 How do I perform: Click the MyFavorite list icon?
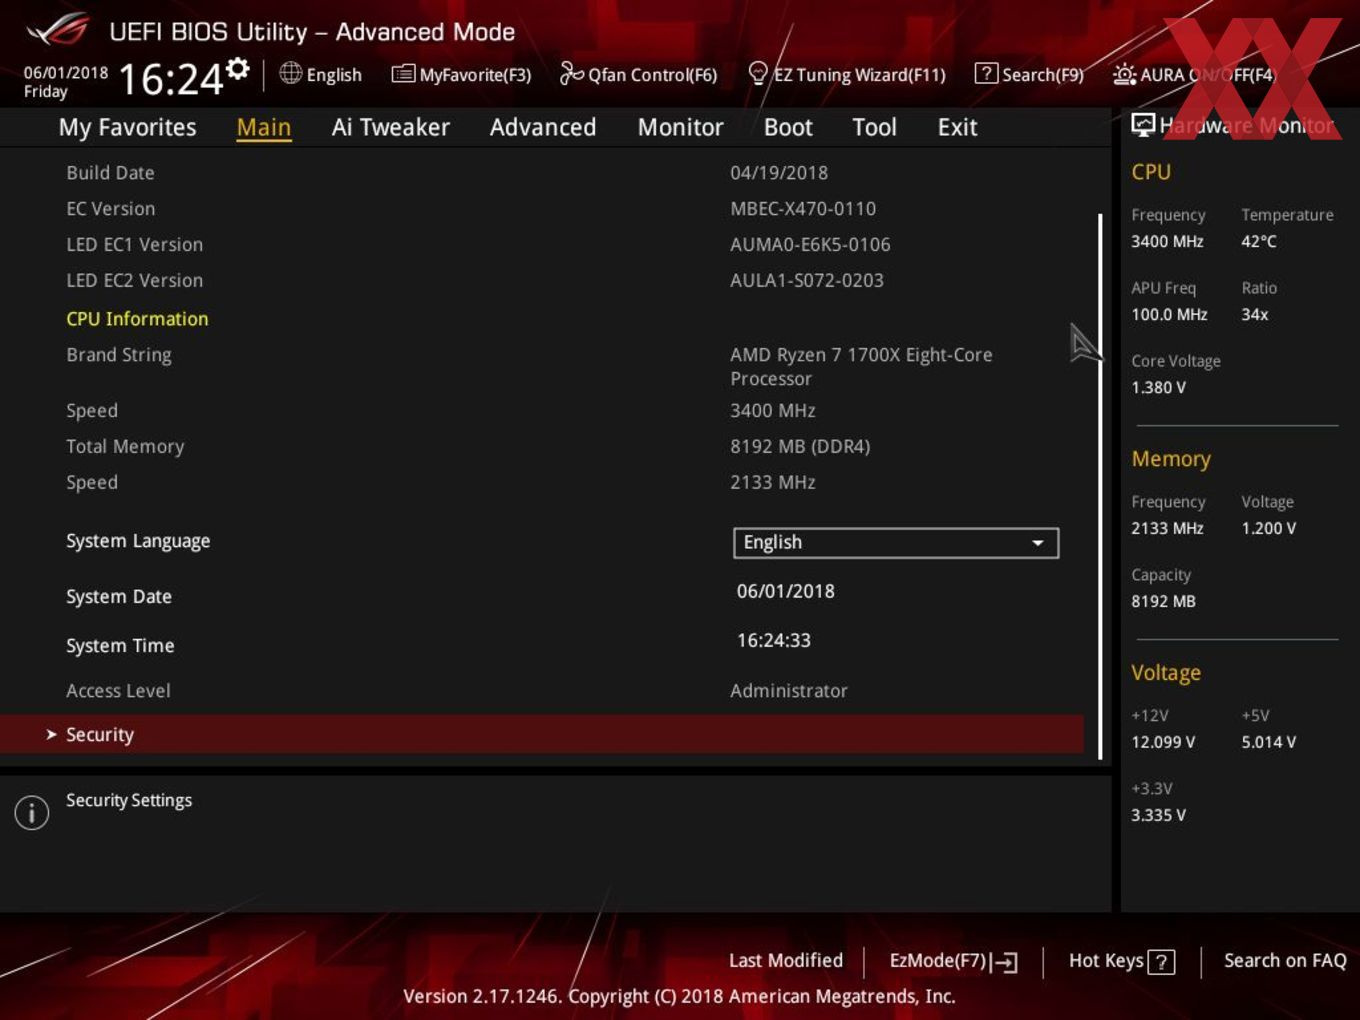403,74
